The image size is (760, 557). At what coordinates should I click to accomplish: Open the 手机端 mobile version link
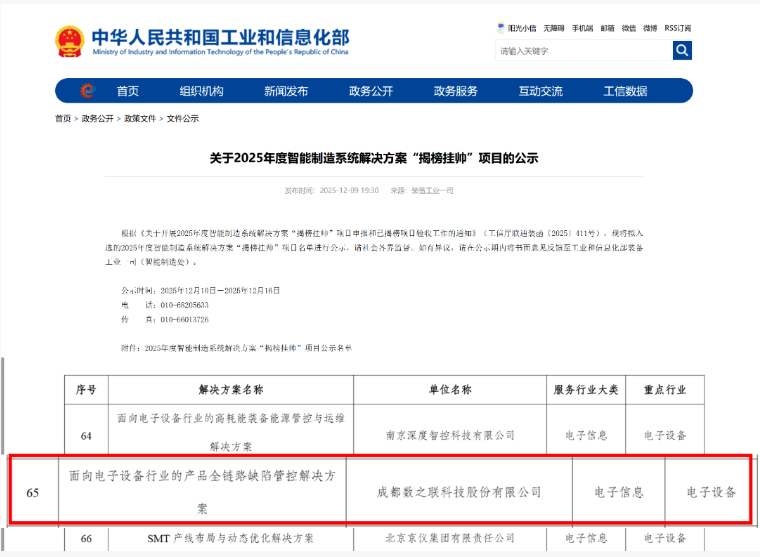tap(582, 28)
